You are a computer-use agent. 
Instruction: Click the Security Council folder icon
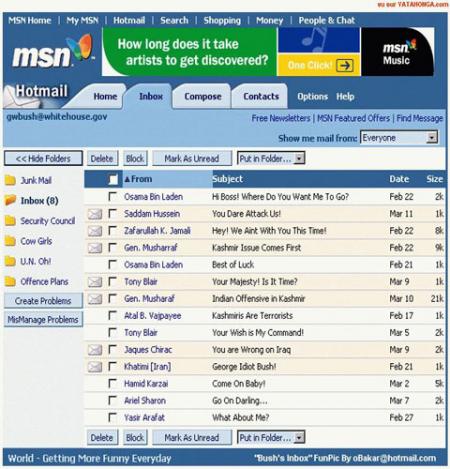pyautogui.click(x=10, y=221)
